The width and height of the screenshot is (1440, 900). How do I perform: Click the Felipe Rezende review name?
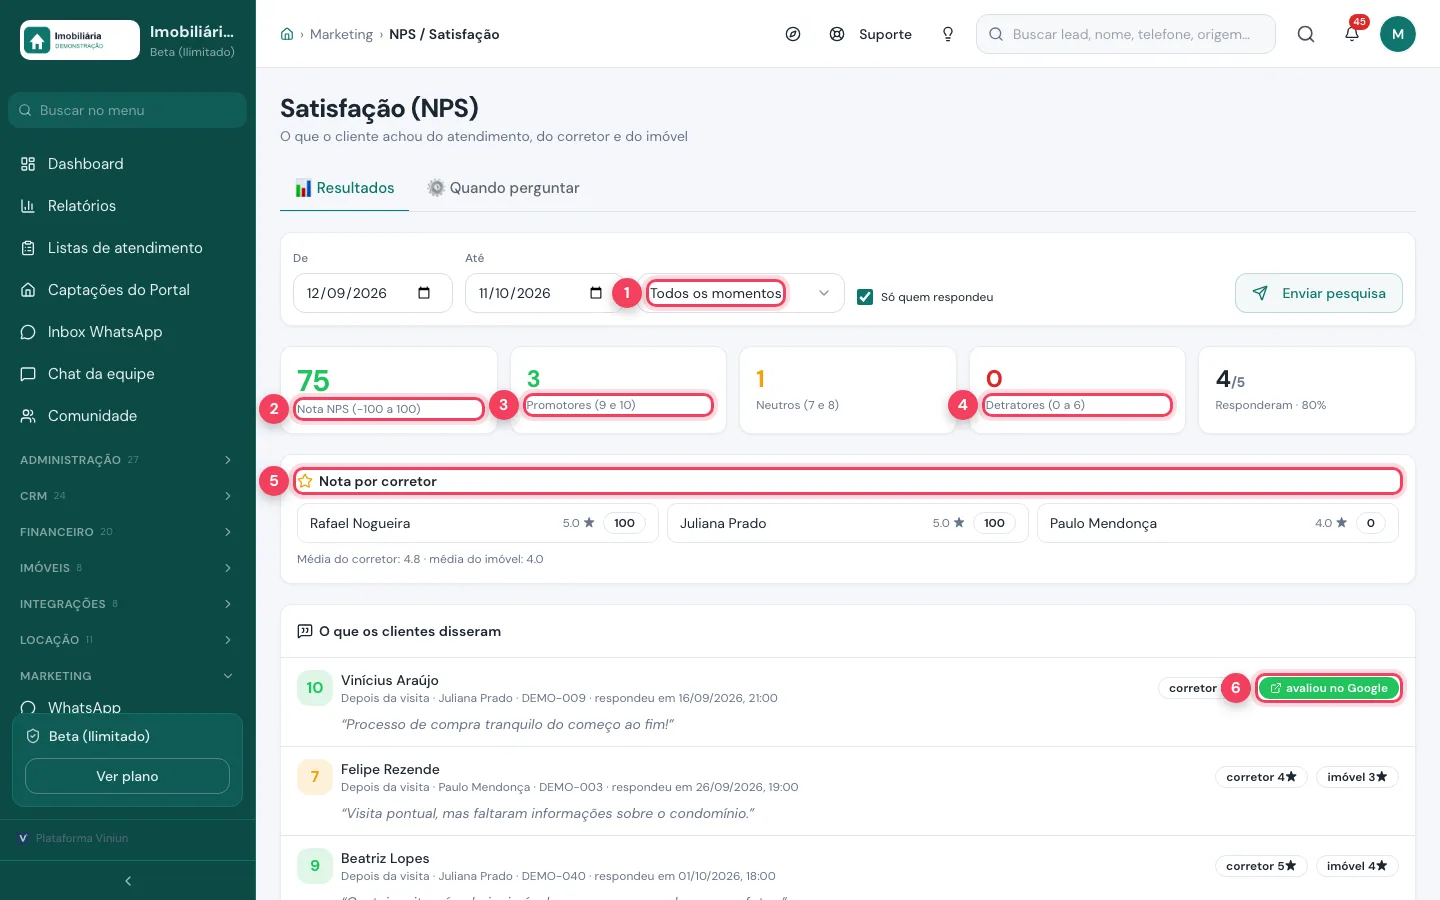click(390, 769)
